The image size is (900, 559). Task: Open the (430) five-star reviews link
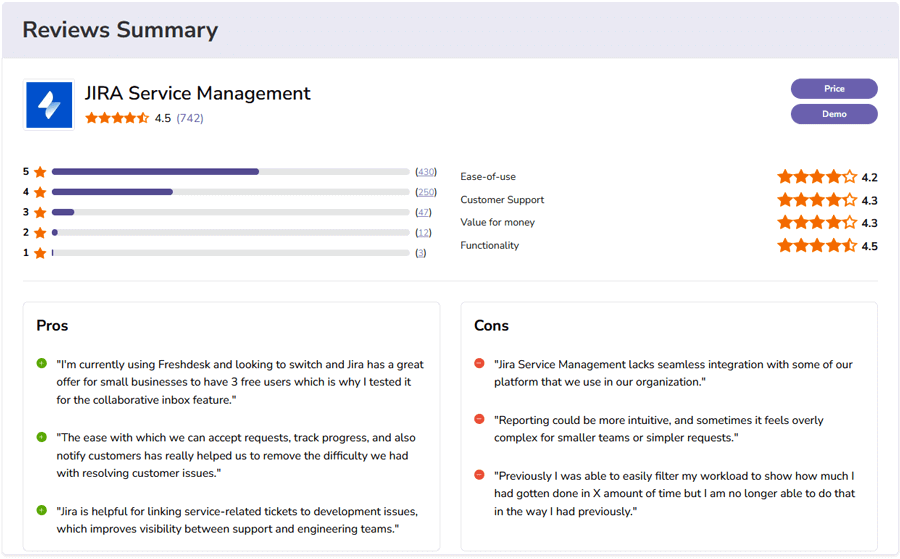pyautogui.click(x=426, y=172)
